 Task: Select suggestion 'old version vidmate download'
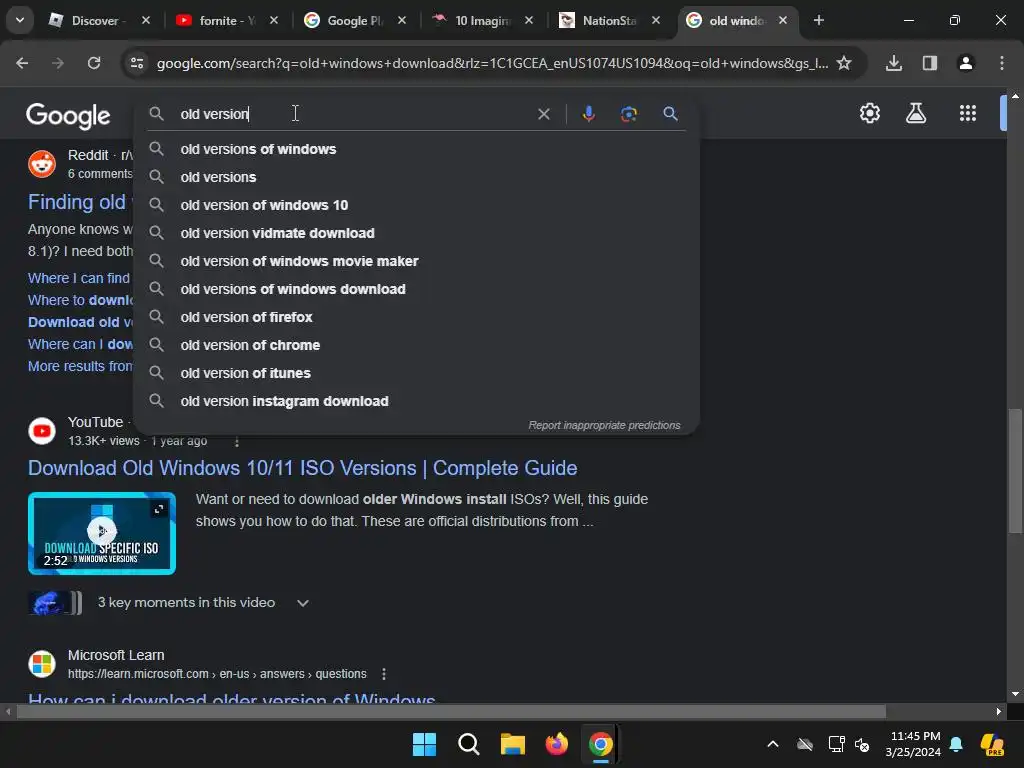tap(417, 233)
